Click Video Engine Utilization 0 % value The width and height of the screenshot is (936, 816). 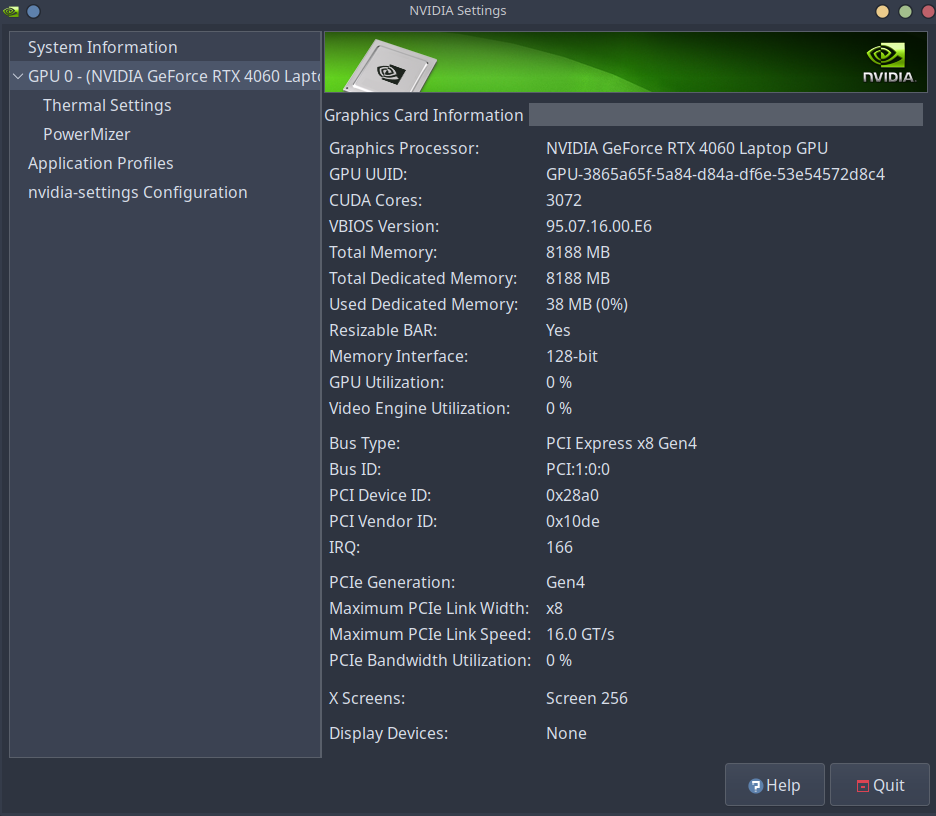click(559, 408)
